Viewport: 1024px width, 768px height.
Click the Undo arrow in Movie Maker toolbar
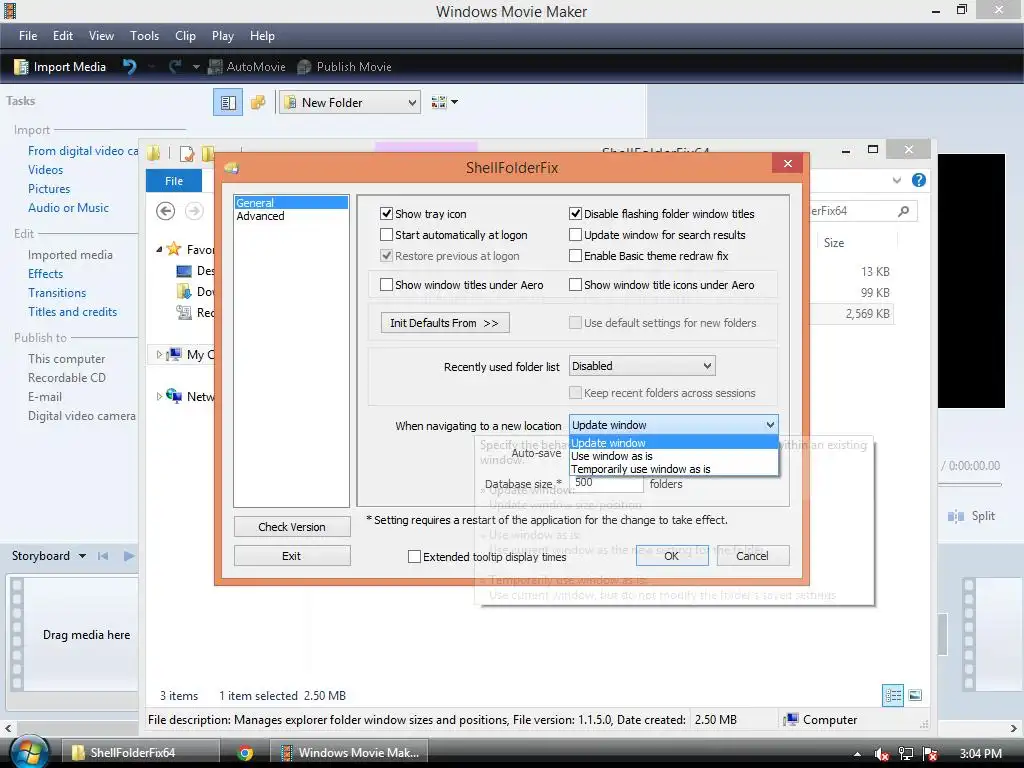(x=129, y=67)
